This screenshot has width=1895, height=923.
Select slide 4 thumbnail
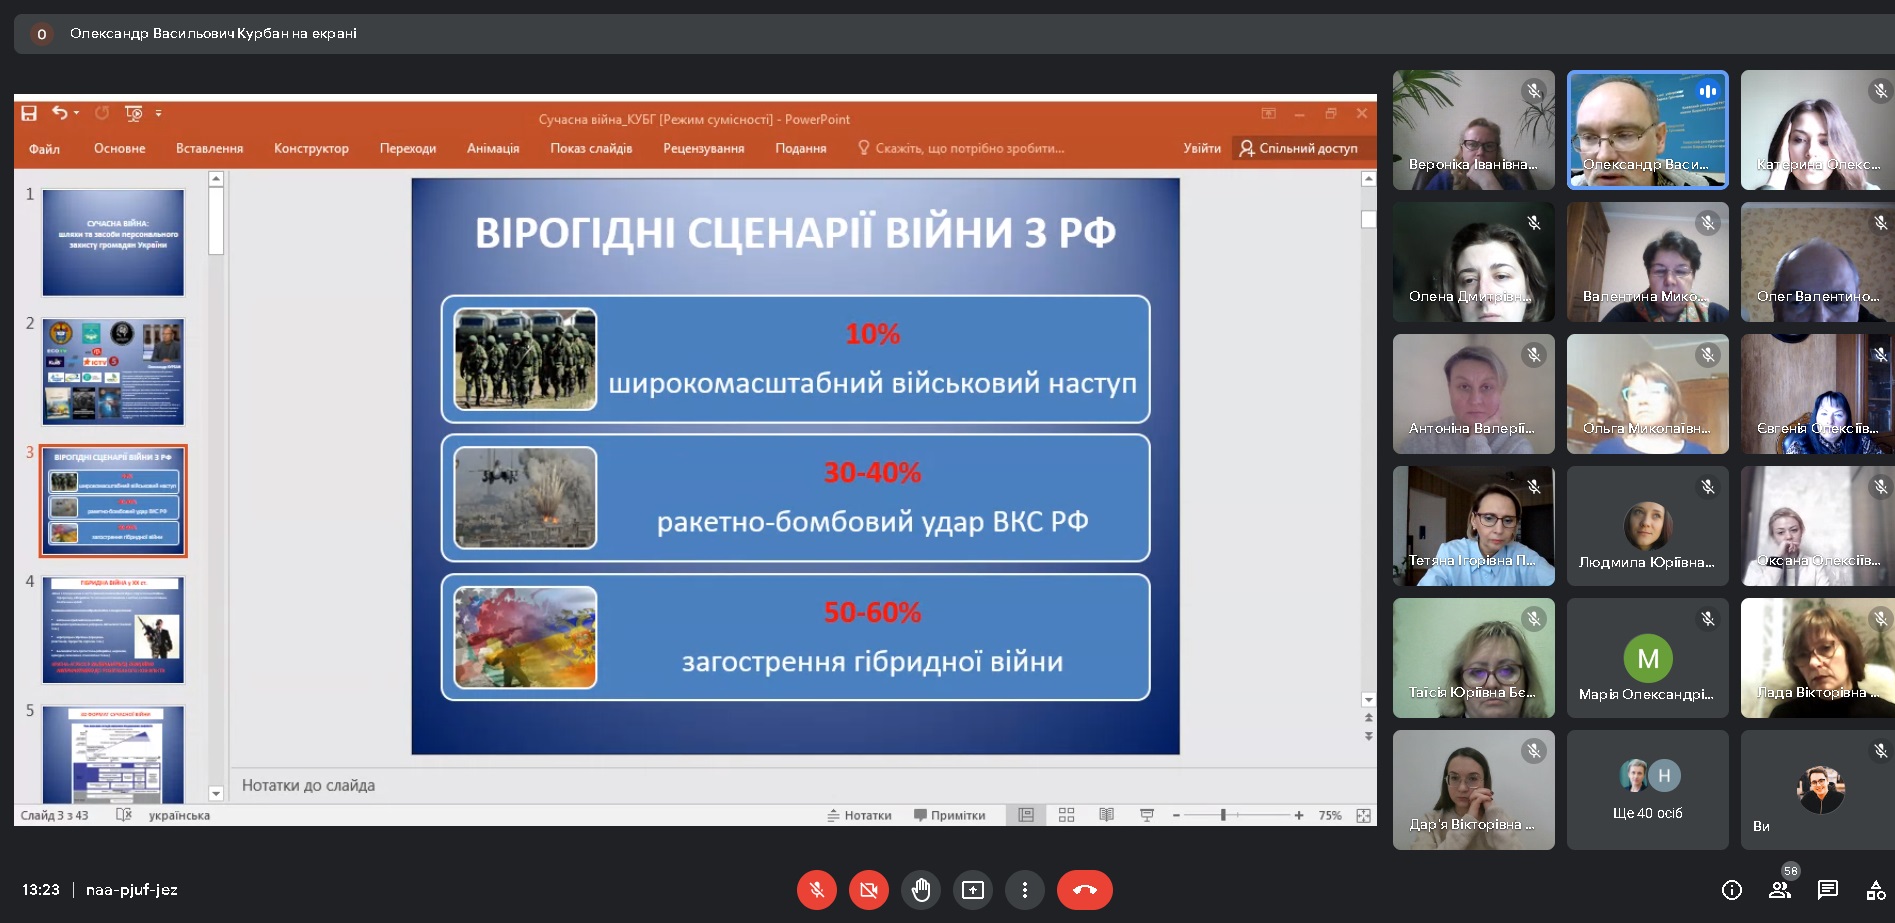click(x=113, y=629)
